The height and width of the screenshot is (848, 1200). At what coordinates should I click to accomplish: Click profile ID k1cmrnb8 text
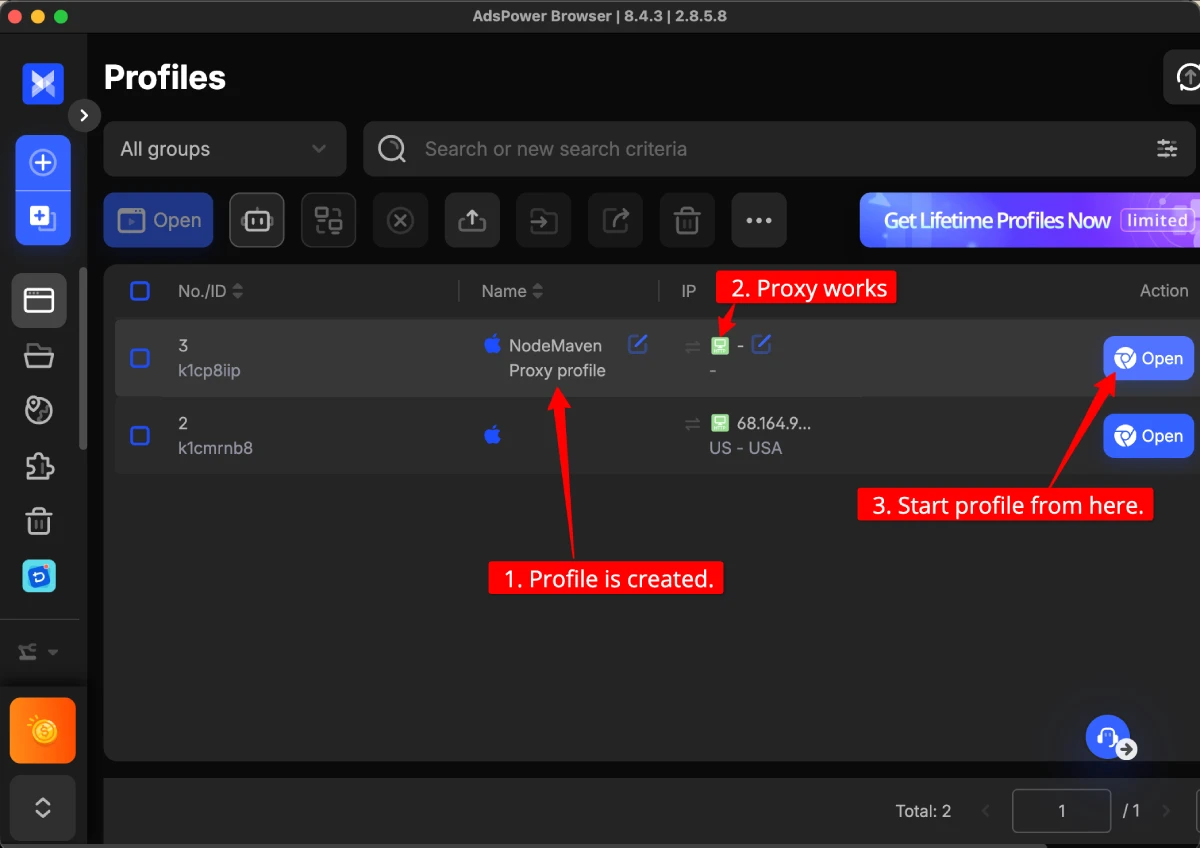(x=215, y=448)
